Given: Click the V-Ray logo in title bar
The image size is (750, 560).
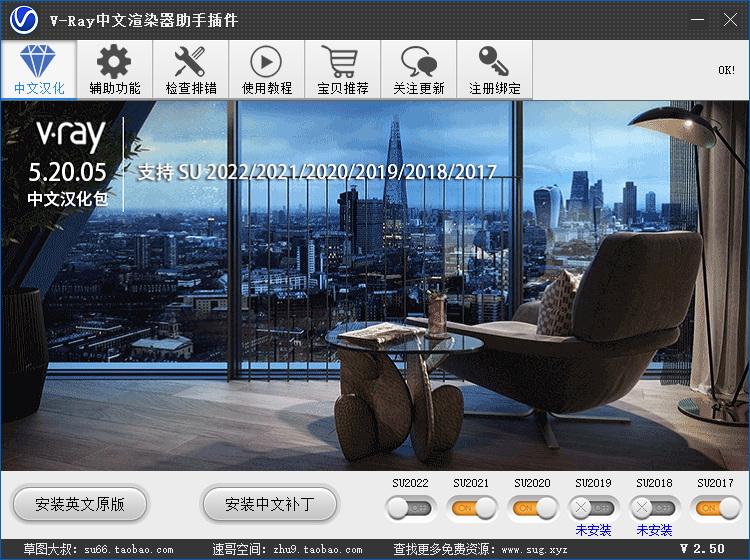Looking at the screenshot, I should 24,20.
